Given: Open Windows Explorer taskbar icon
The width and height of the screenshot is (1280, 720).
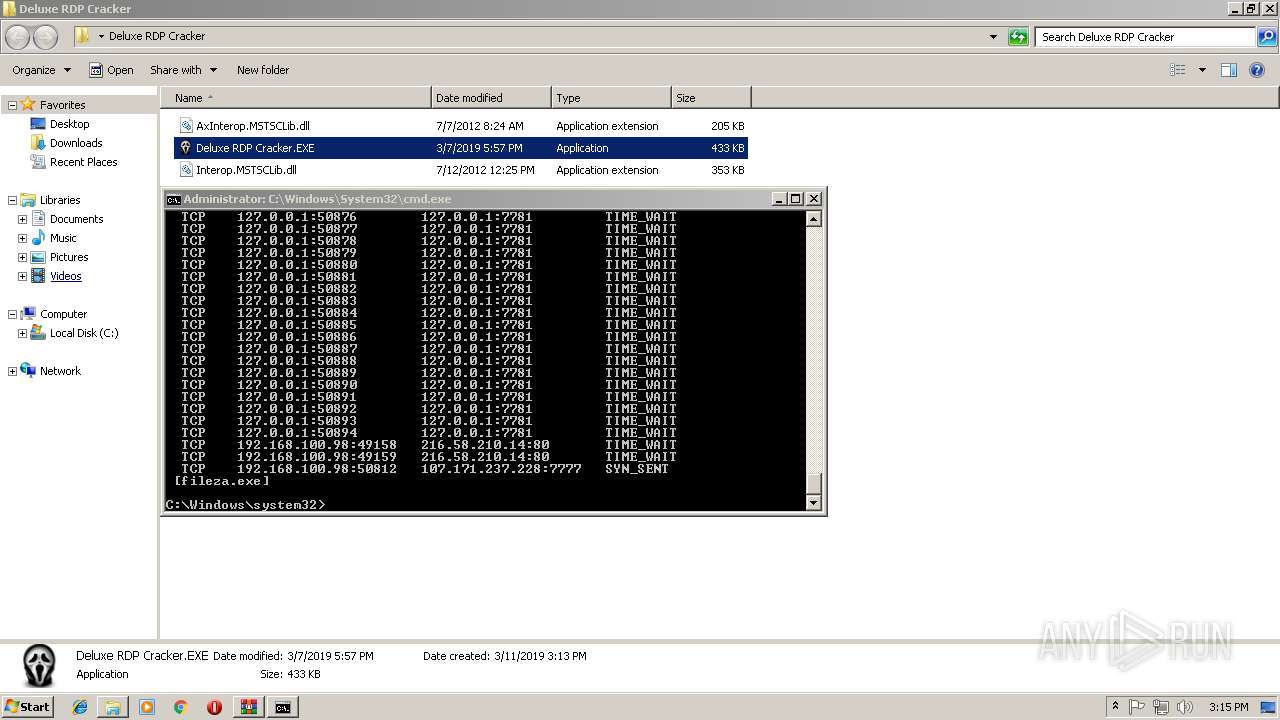Looking at the screenshot, I should click(x=113, y=707).
